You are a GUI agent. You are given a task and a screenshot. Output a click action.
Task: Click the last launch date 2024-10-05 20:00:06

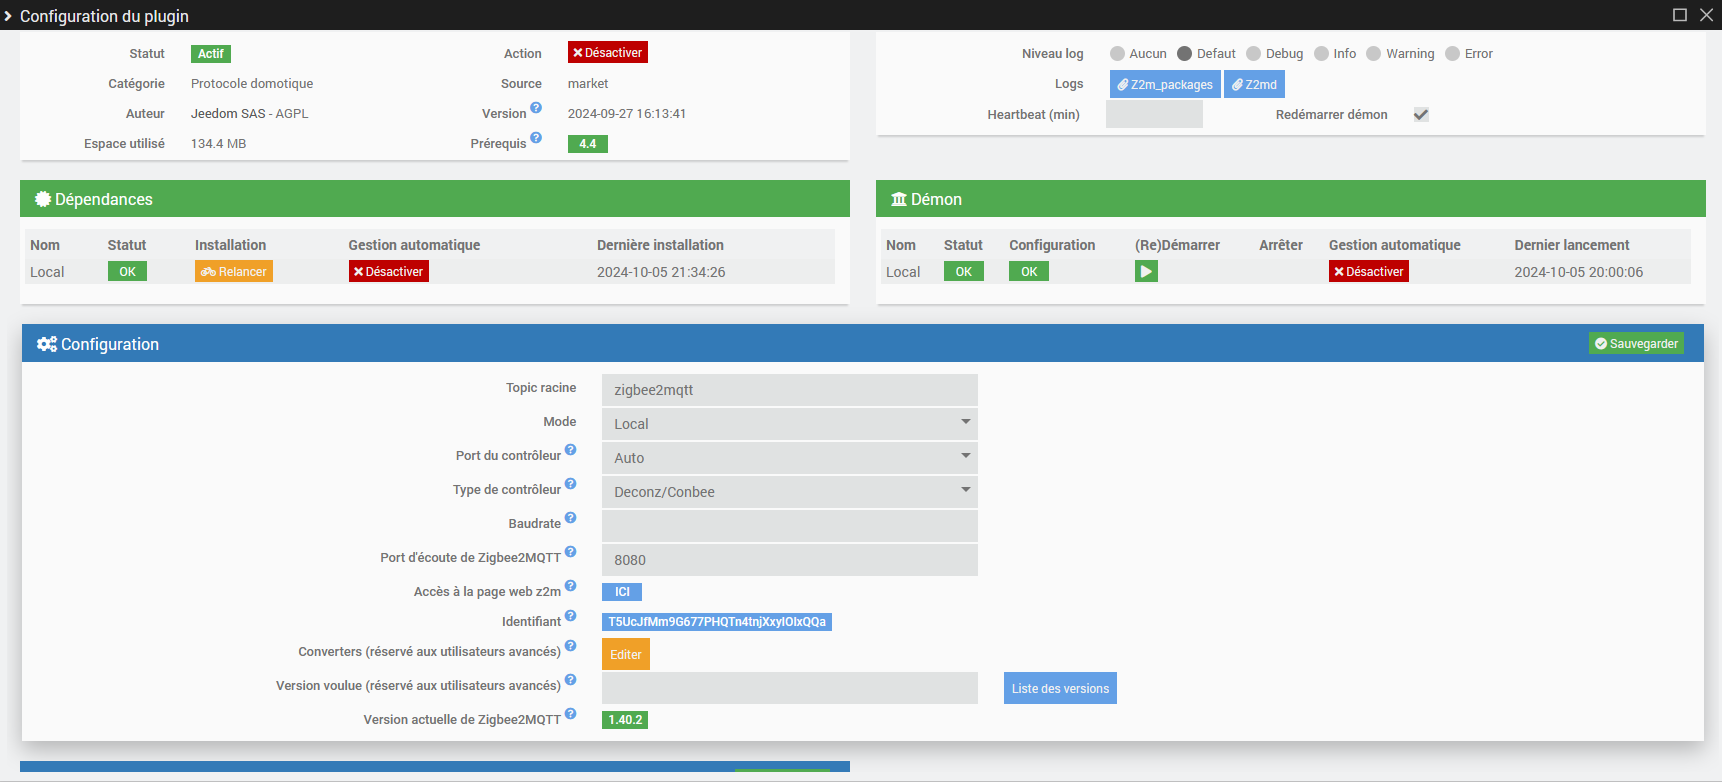[x=1579, y=272]
